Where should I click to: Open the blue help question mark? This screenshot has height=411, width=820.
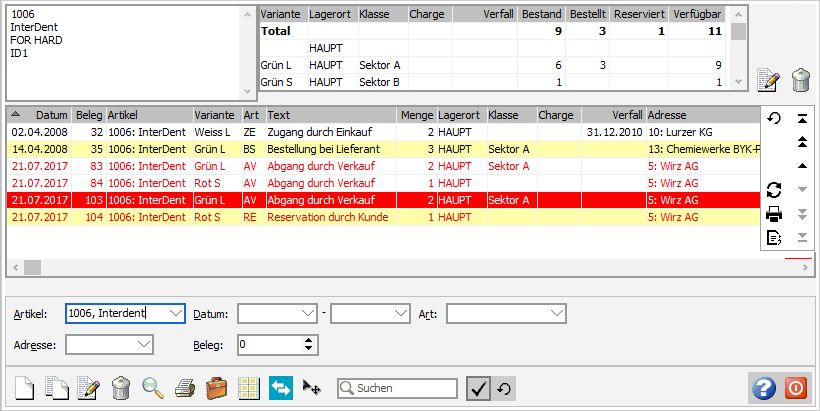pyautogui.click(x=764, y=387)
